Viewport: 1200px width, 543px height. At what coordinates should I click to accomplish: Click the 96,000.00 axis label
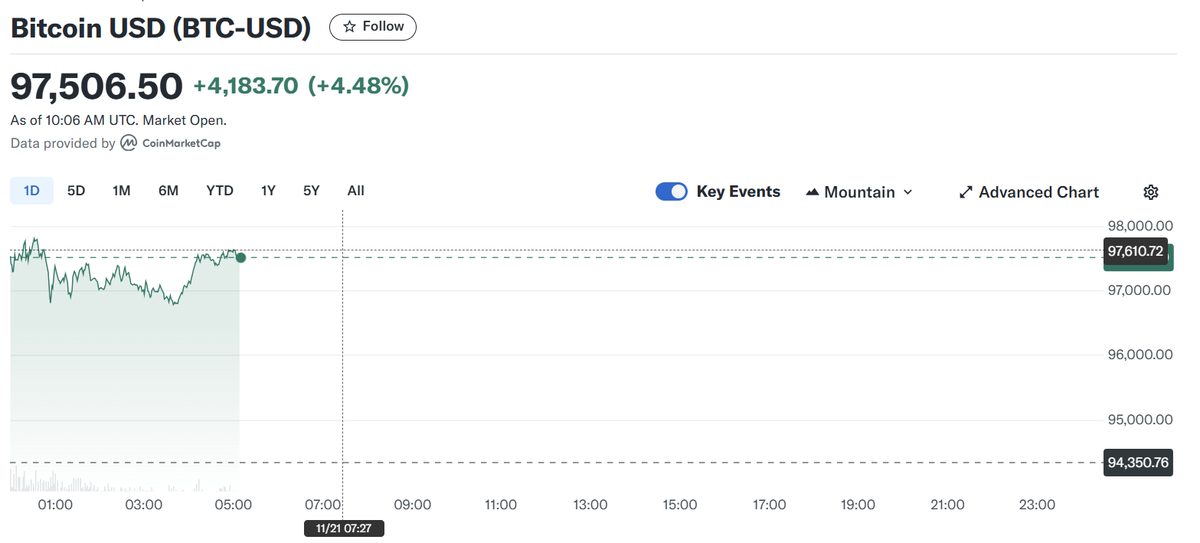[x=1139, y=355]
